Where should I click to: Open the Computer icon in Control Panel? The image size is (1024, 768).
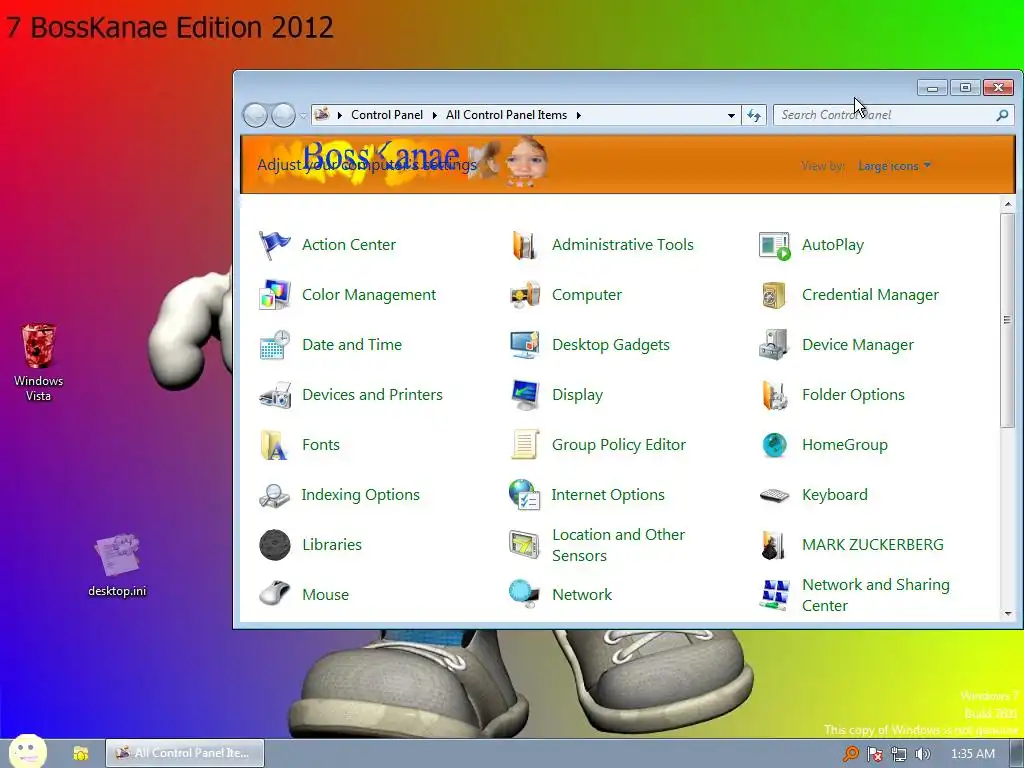[524, 295]
